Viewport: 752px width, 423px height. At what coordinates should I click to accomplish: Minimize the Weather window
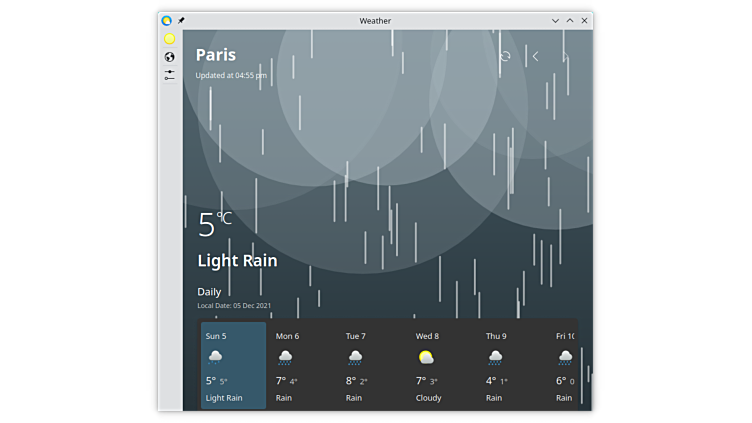[x=555, y=20]
